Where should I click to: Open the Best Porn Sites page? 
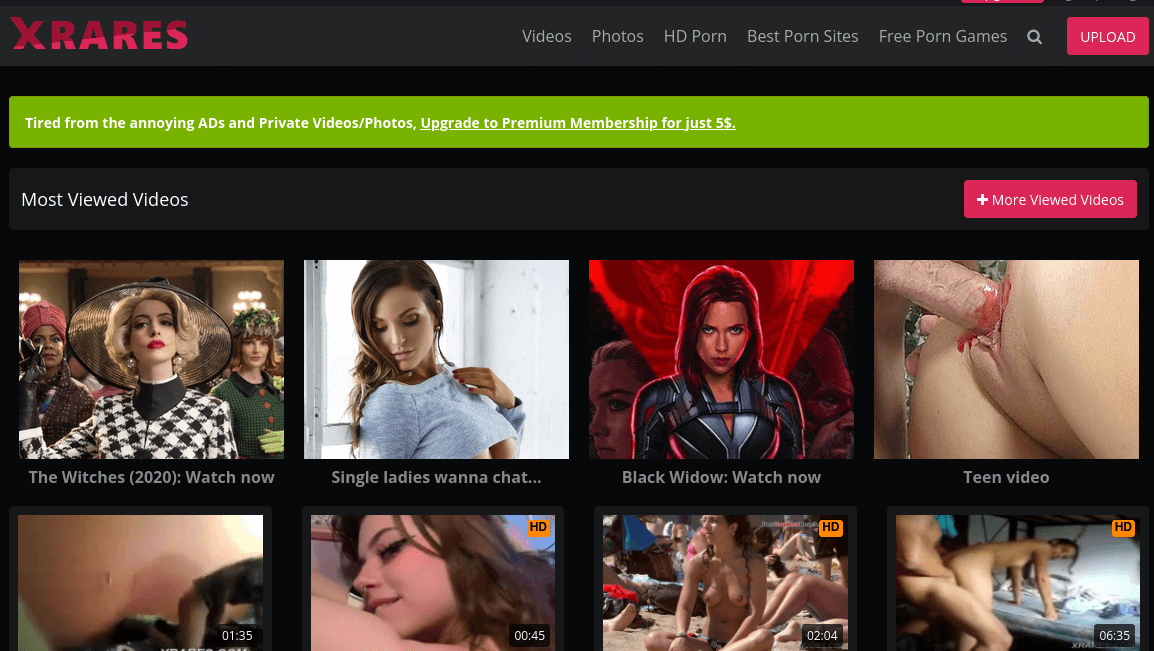[802, 36]
